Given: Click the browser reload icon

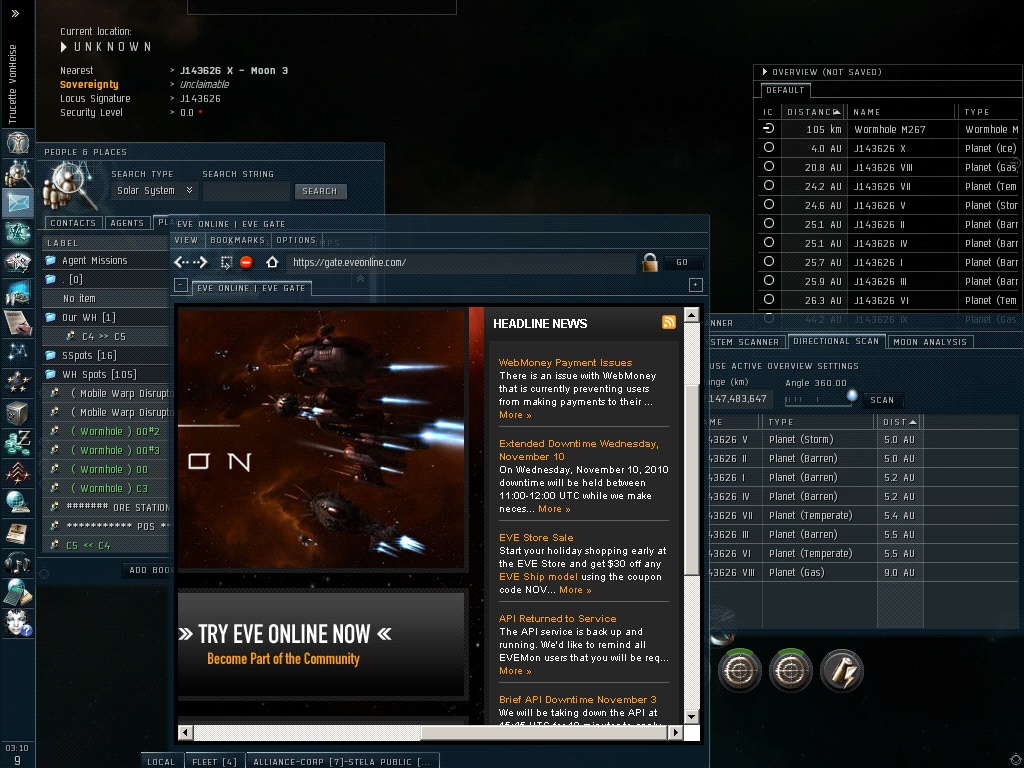Looking at the screenshot, I should pos(226,263).
